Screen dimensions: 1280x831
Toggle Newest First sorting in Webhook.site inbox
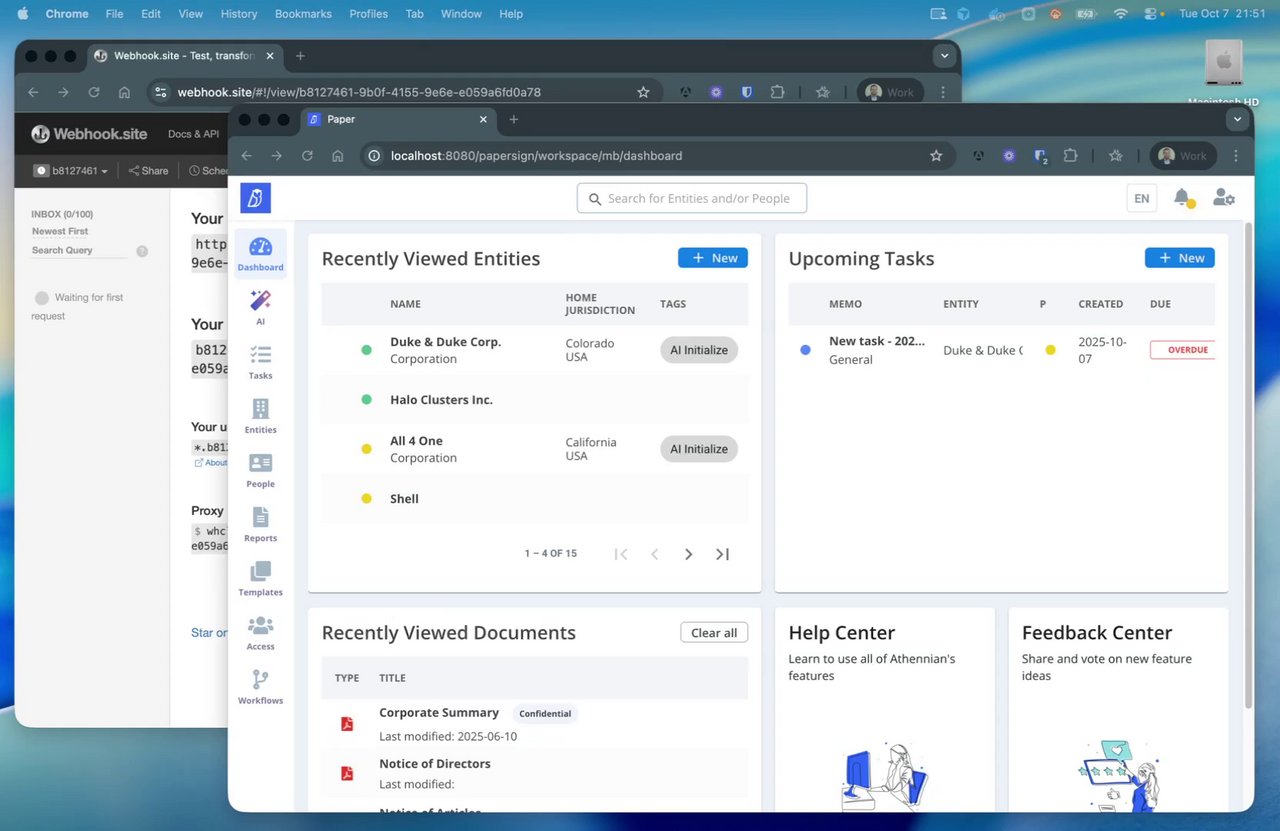pyautogui.click(x=60, y=231)
